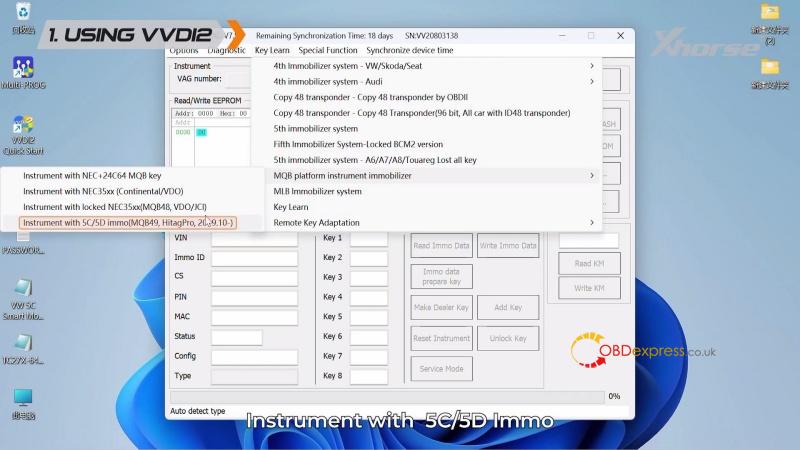Image resolution: width=800 pixels, height=450 pixels.
Task: Click the PIN input field
Action: click(x=255, y=297)
